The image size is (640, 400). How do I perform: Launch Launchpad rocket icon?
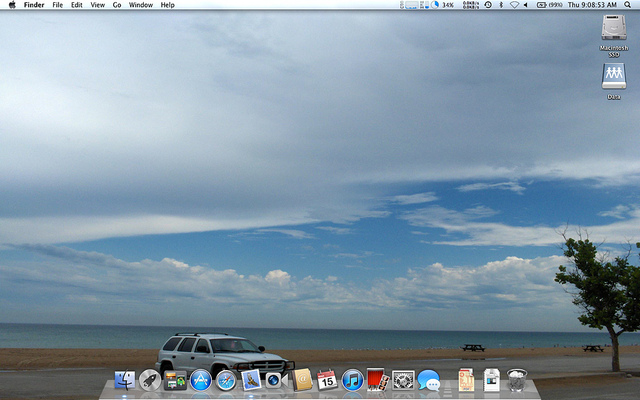coord(150,380)
